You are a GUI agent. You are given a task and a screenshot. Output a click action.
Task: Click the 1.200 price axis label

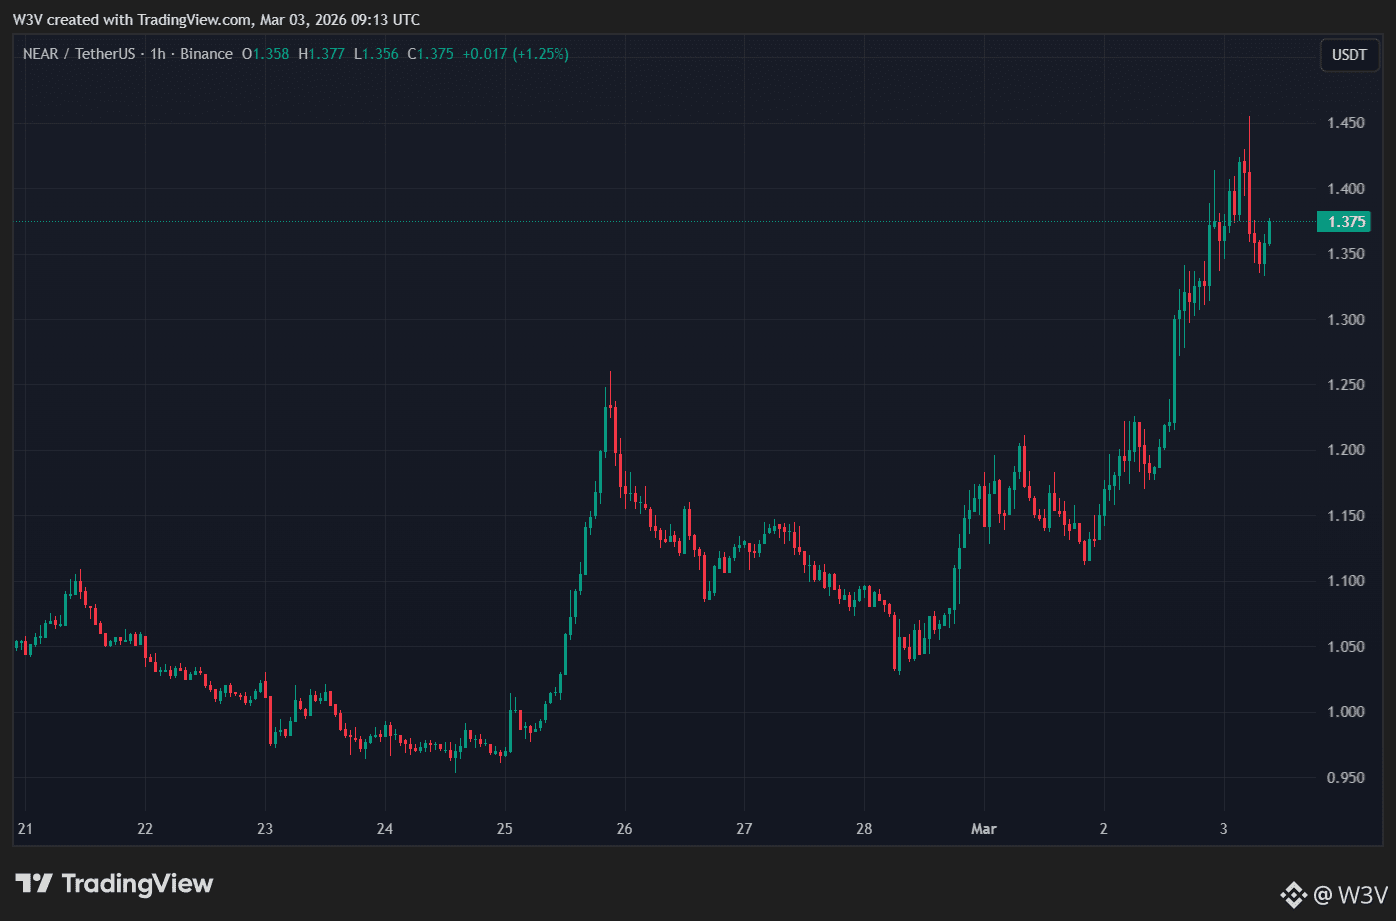pos(1346,450)
